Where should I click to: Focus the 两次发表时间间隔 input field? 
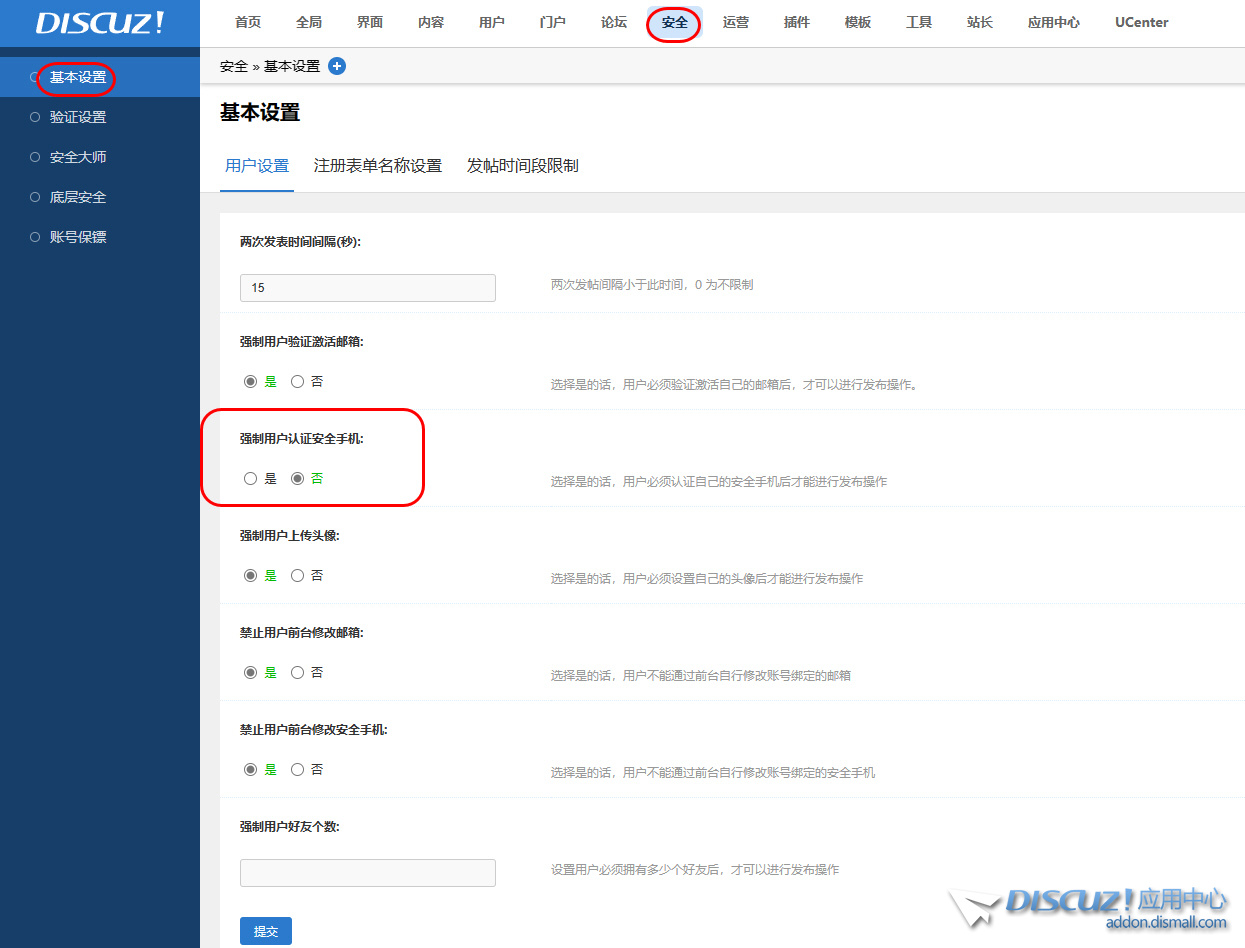(368, 288)
